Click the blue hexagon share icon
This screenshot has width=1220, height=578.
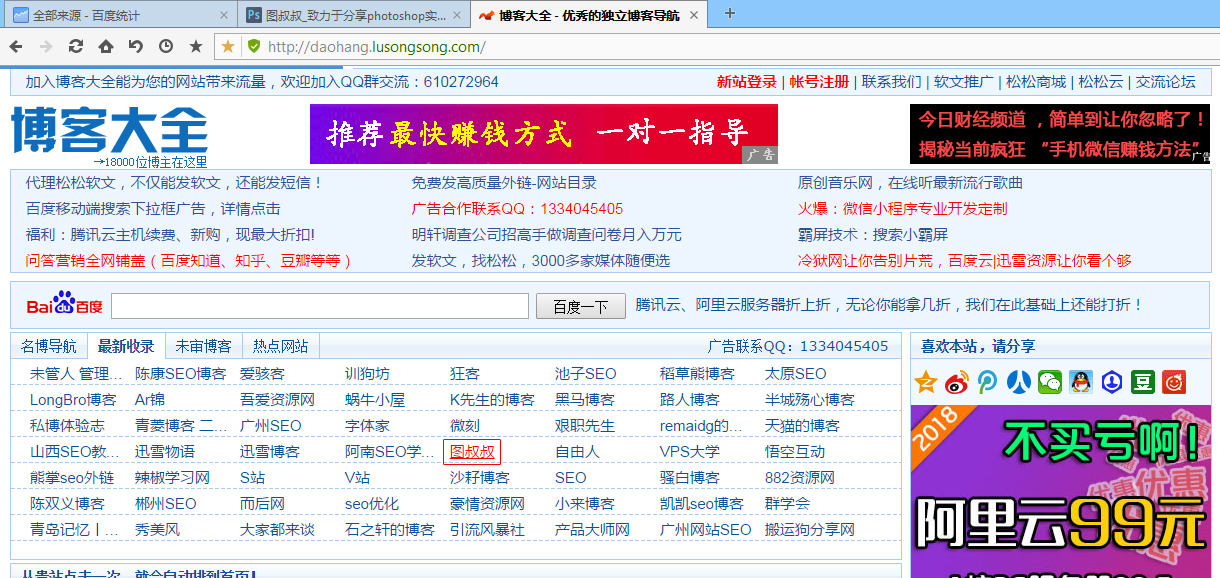(1111, 381)
